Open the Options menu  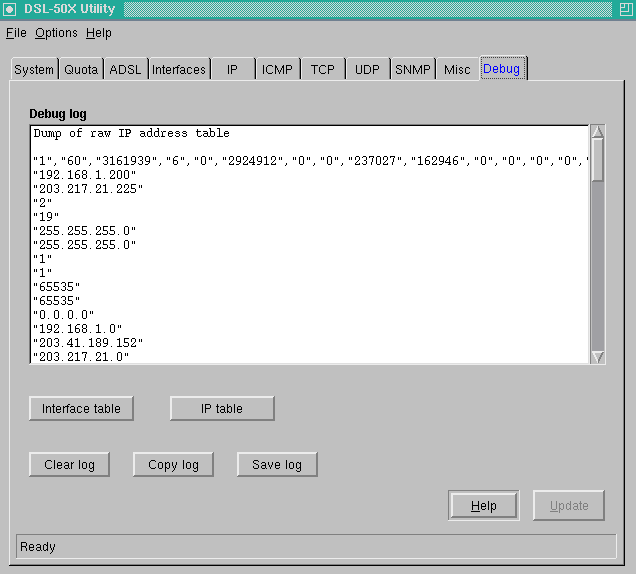click(56, 33)
